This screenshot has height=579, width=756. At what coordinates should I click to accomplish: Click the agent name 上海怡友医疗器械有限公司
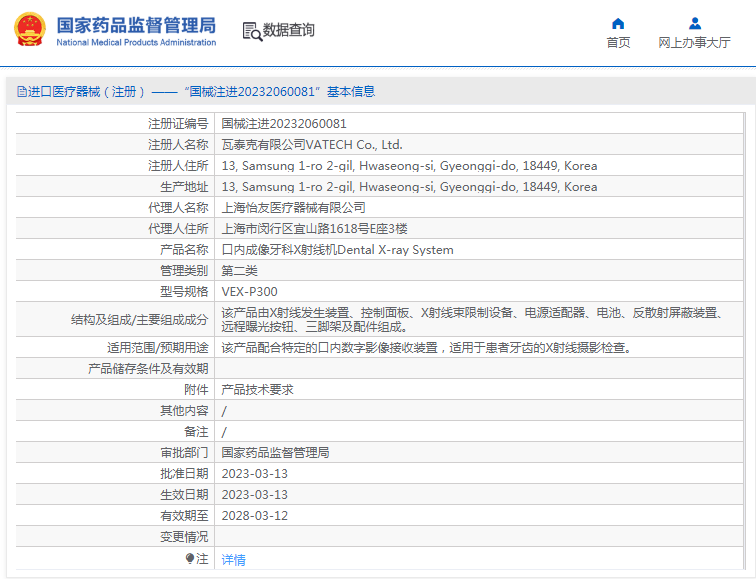coord(293,208)
